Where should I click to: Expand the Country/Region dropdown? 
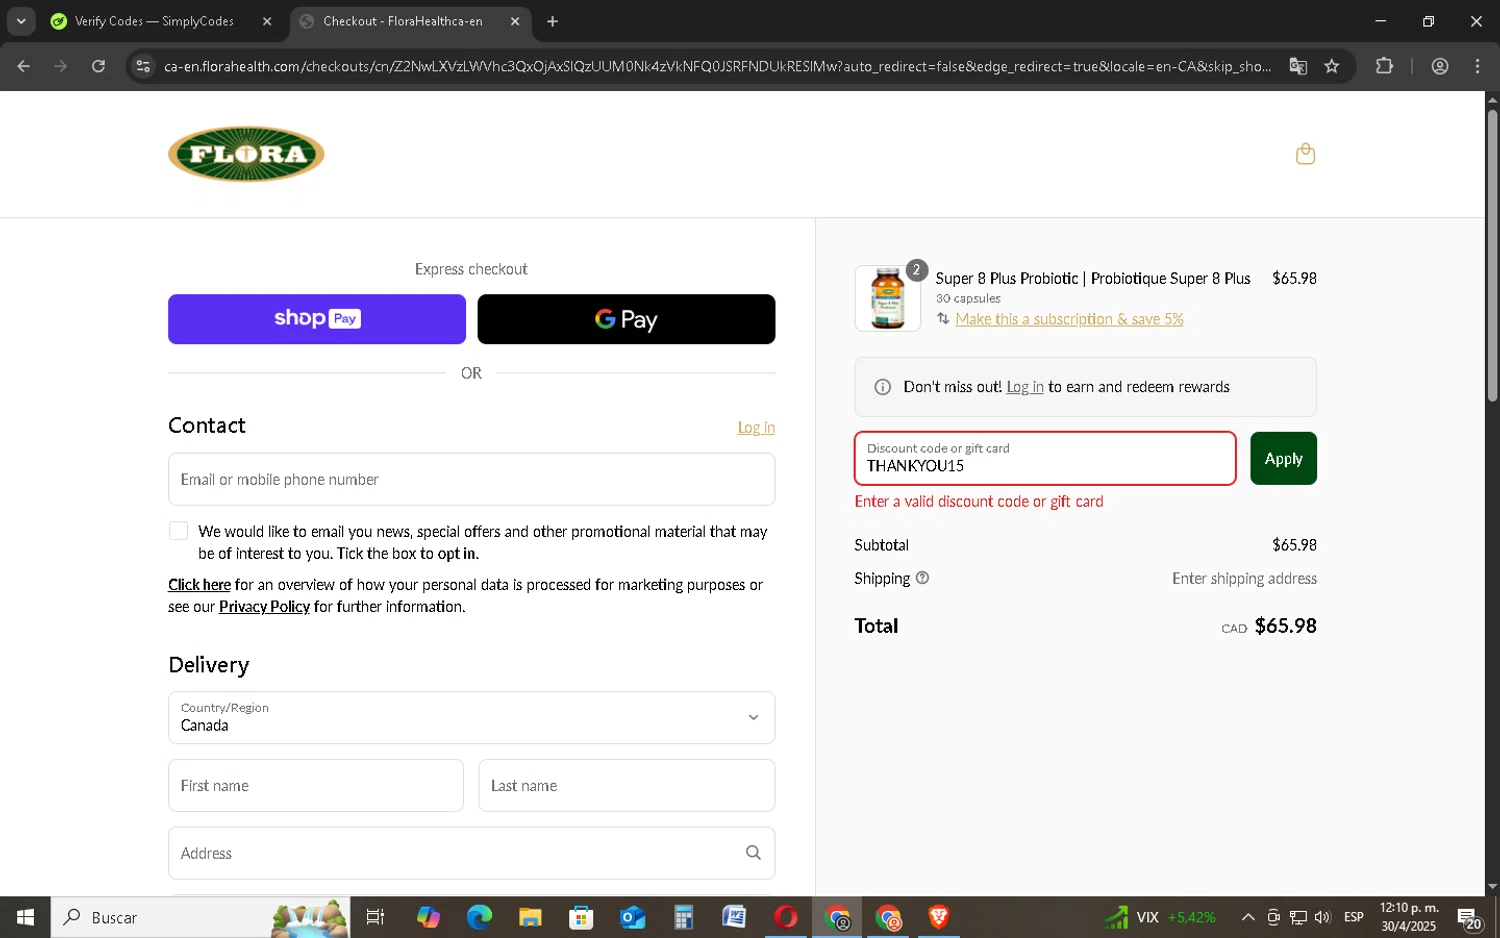471,717
